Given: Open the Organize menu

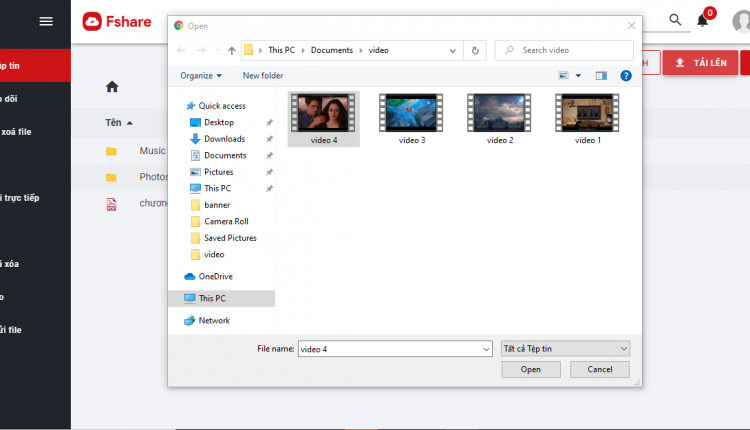Looking at the screenshot, I should pos(201,76).
